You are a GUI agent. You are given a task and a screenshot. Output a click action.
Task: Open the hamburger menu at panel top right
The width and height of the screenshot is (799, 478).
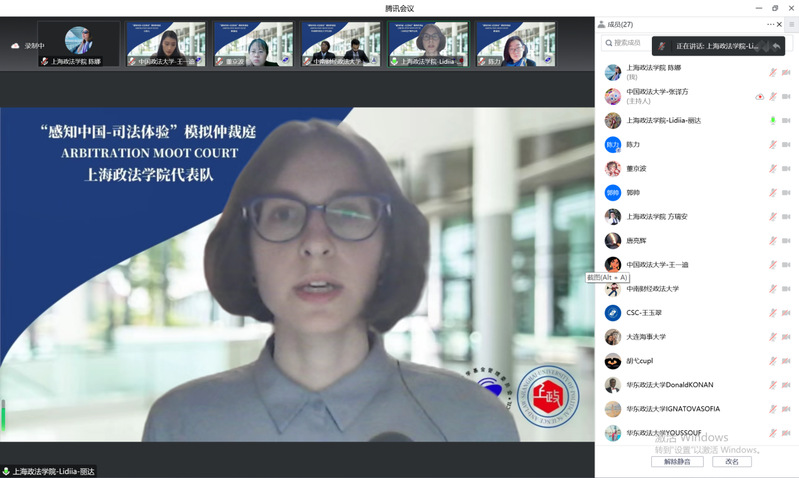(790, 24)
